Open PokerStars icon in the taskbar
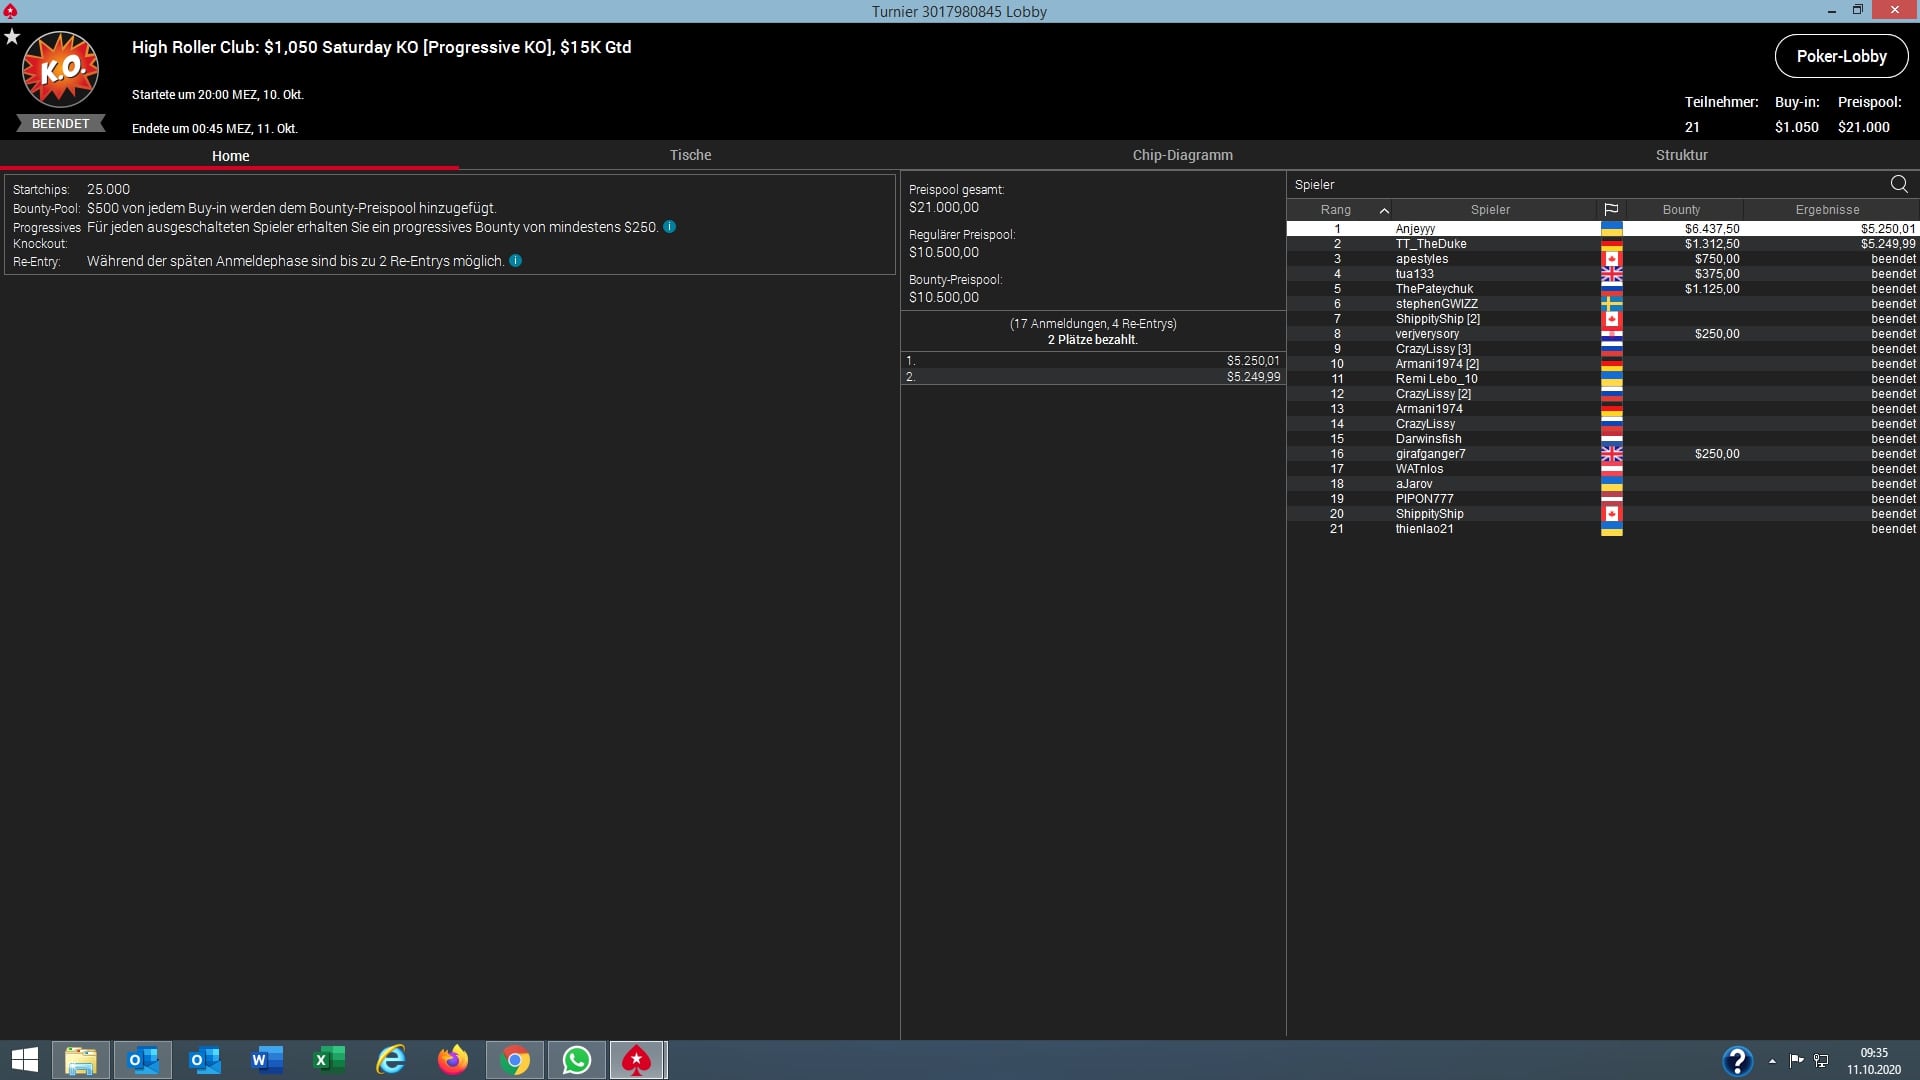Viewport: 1920px width, 1080px height. [637, 1060]
